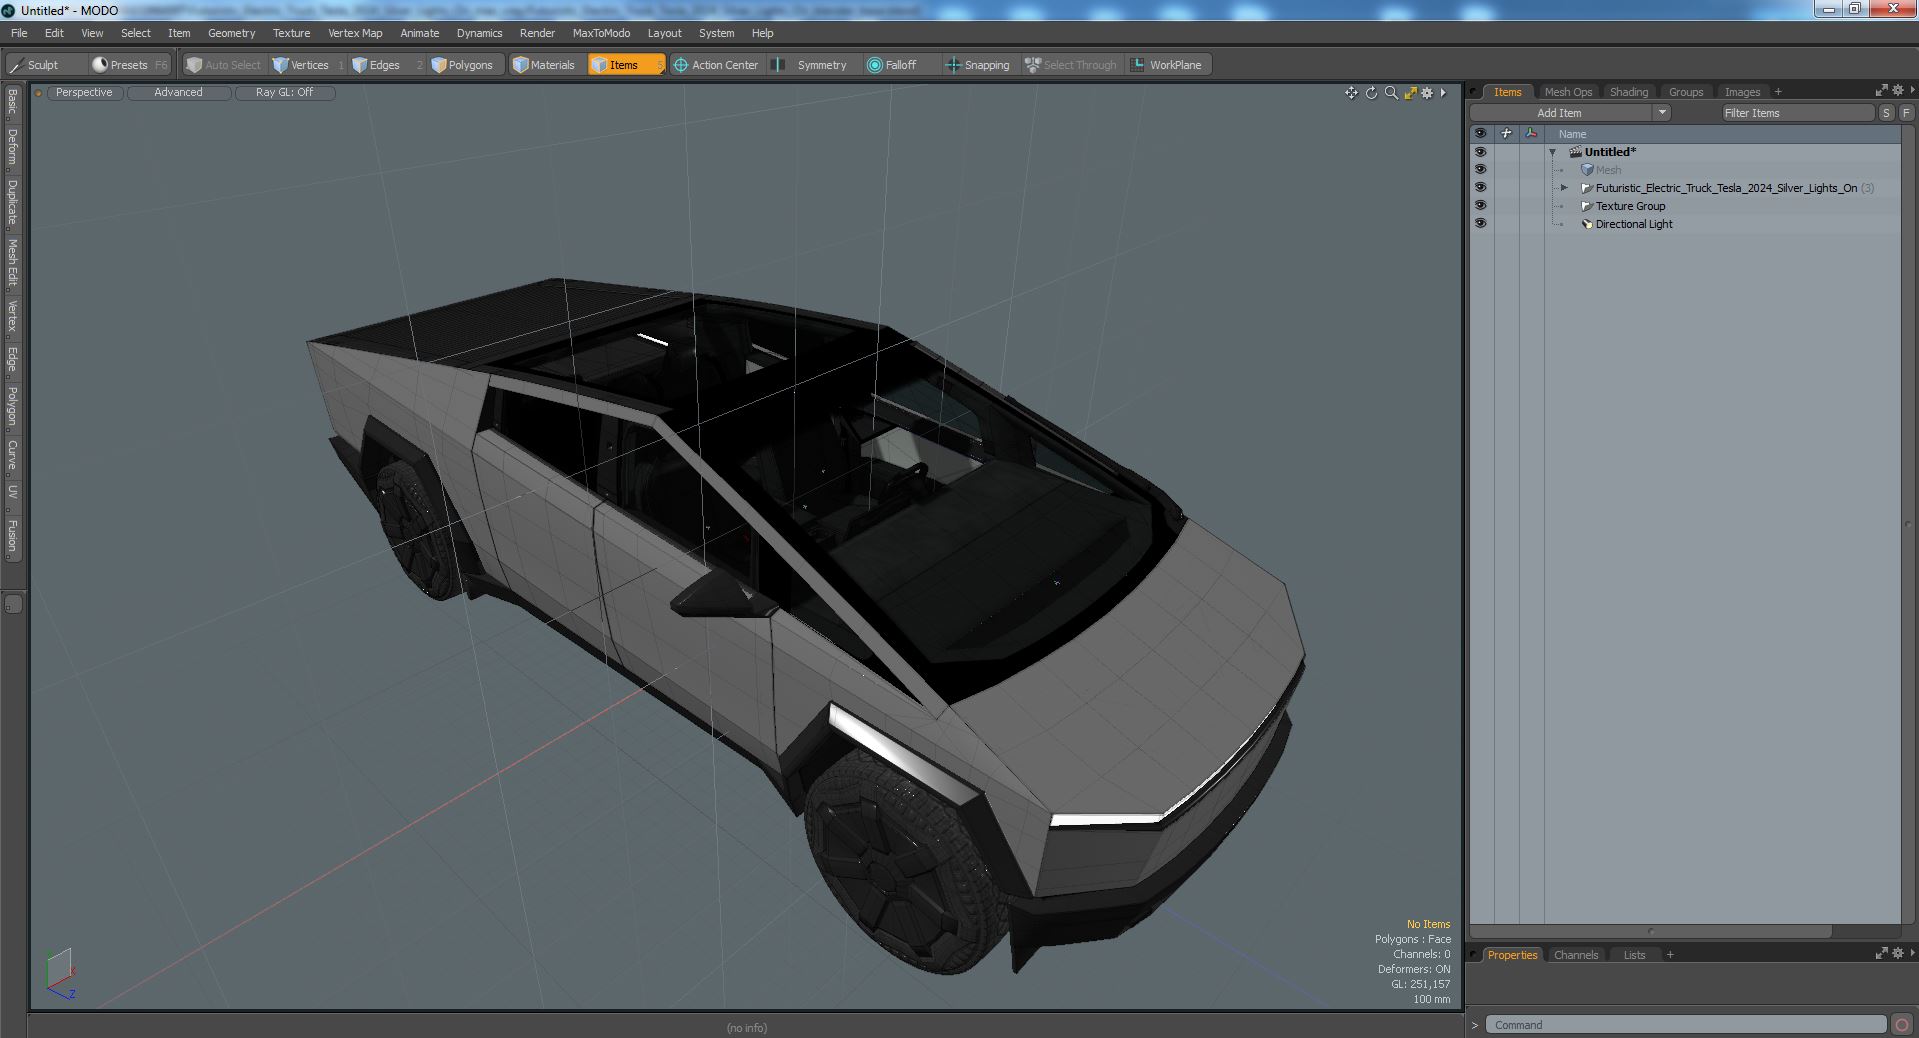
Task: Expand the Futuristic_Electric_Truck_Tesla group
Action: pyautogui.click(x=1564, y=188)
